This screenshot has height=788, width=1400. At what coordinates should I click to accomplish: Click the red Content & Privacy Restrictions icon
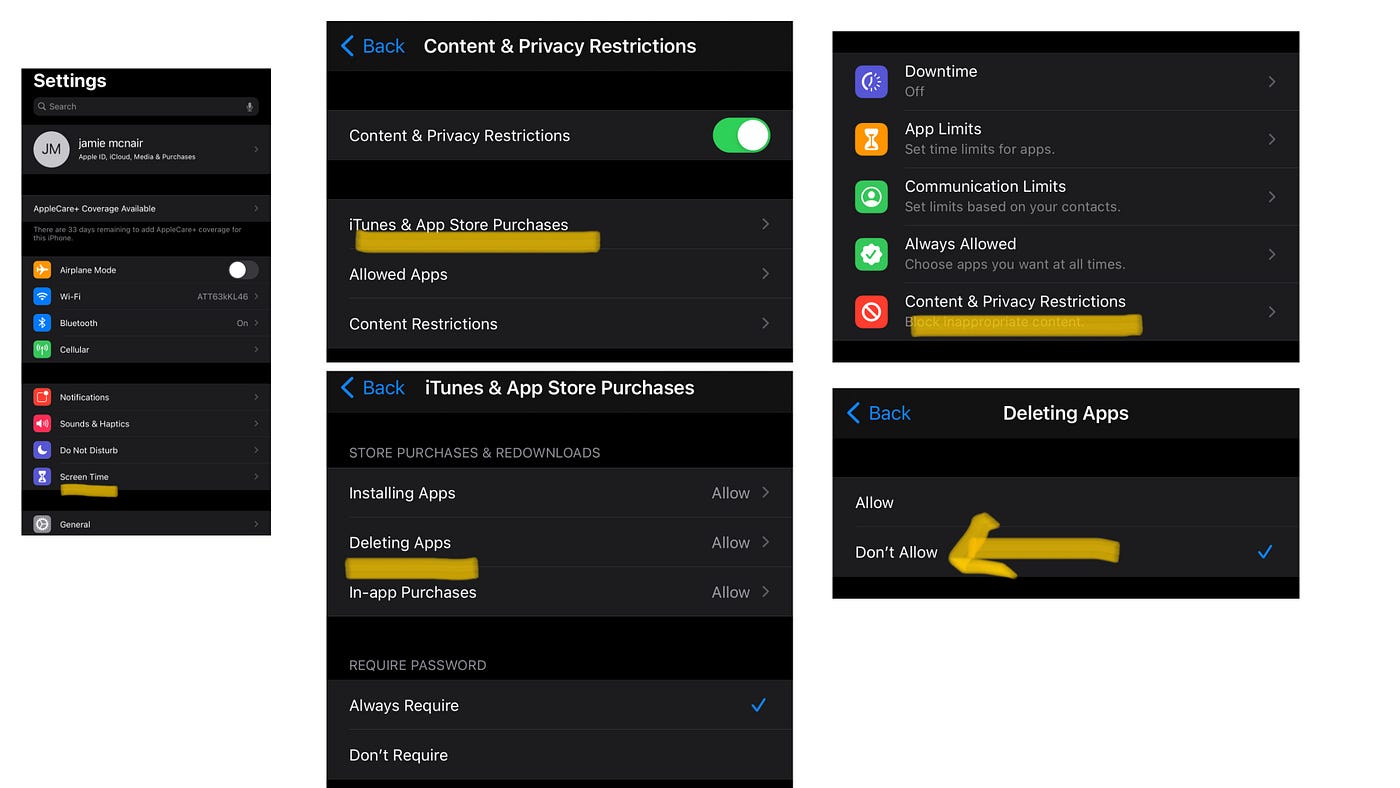871,311
